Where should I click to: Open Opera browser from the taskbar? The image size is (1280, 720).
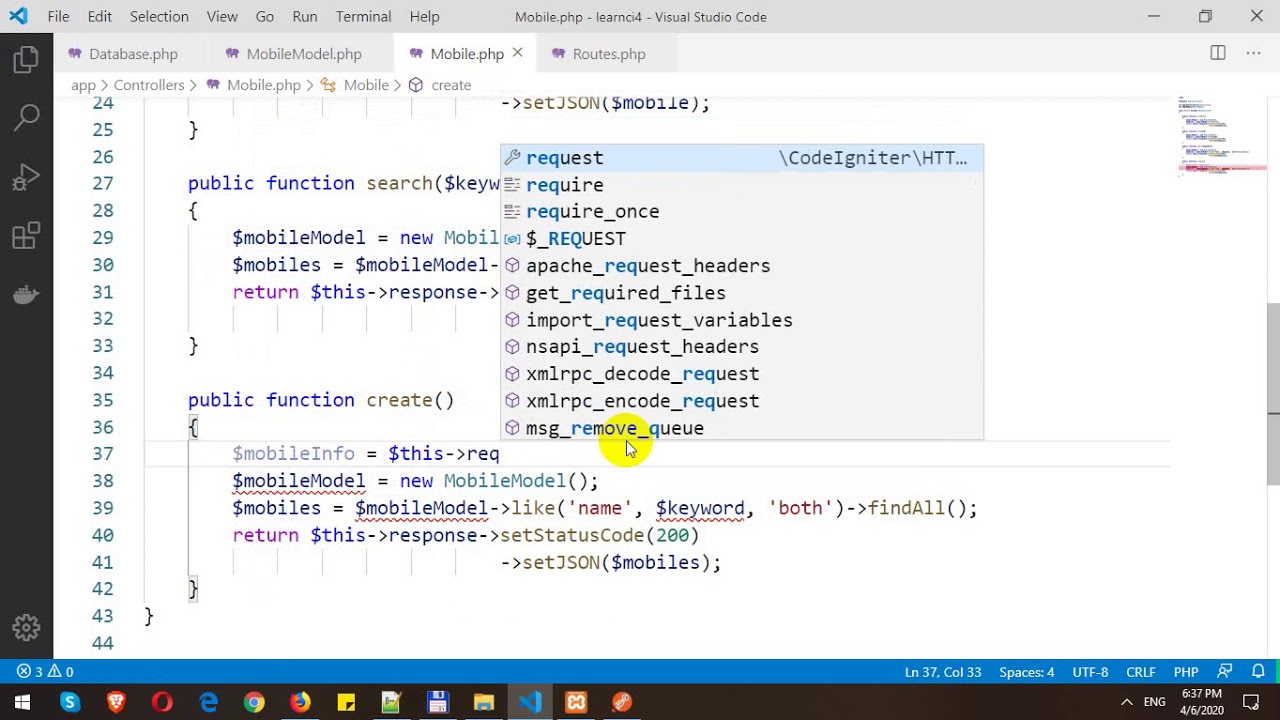[x=162, y=702]
